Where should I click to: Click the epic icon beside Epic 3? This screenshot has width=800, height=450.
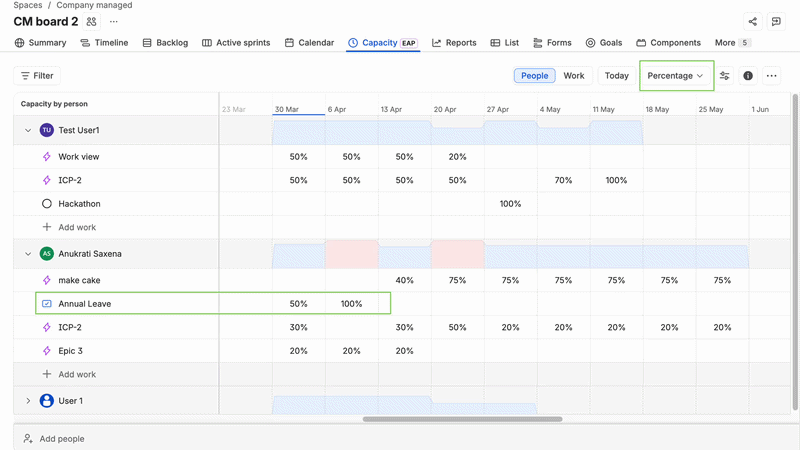pos(46,351)
